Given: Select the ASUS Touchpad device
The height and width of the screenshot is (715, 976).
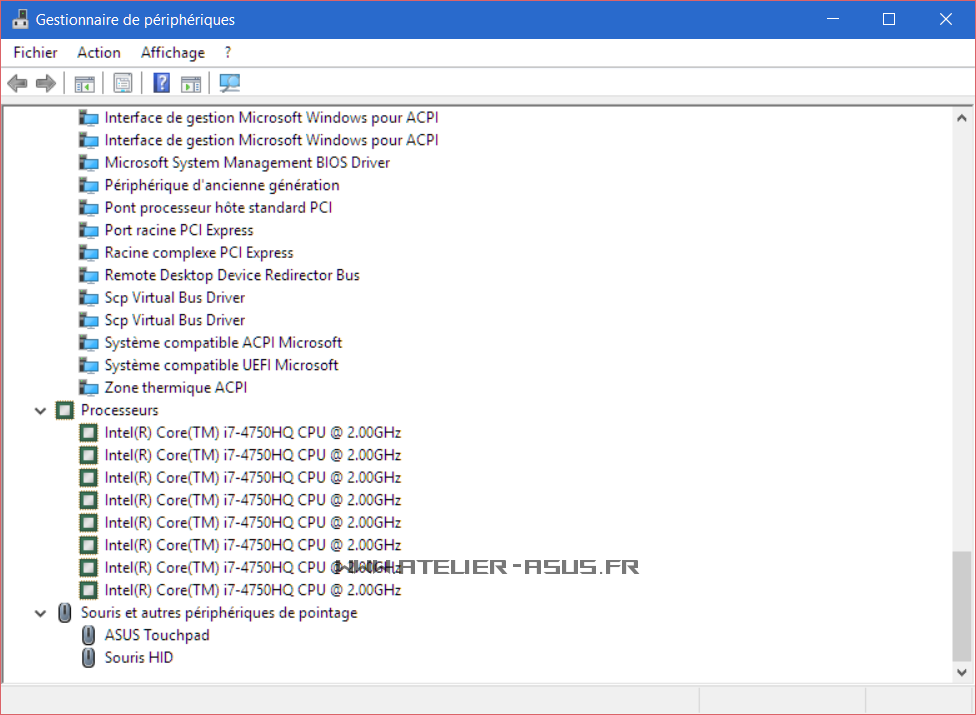Looking at the screenshot, I should tap(156, 635).
